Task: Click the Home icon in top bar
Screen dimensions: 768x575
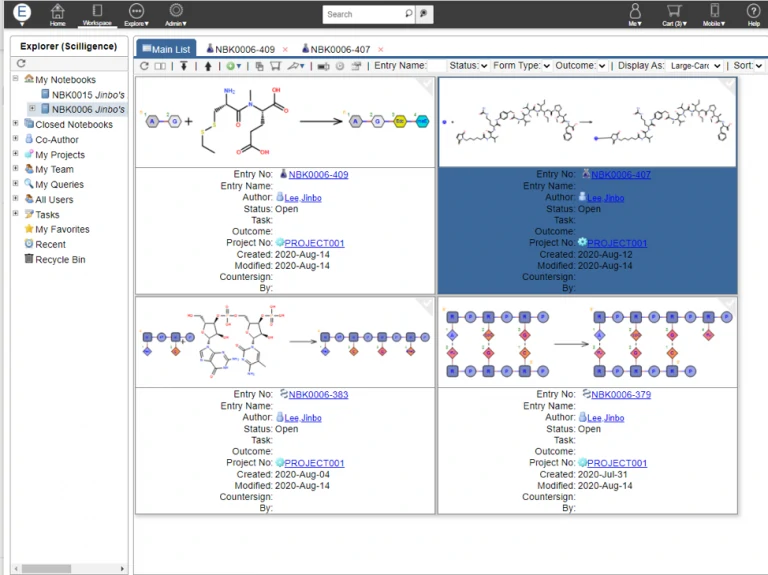Action: pyautogui.click(x=58, y=12)
